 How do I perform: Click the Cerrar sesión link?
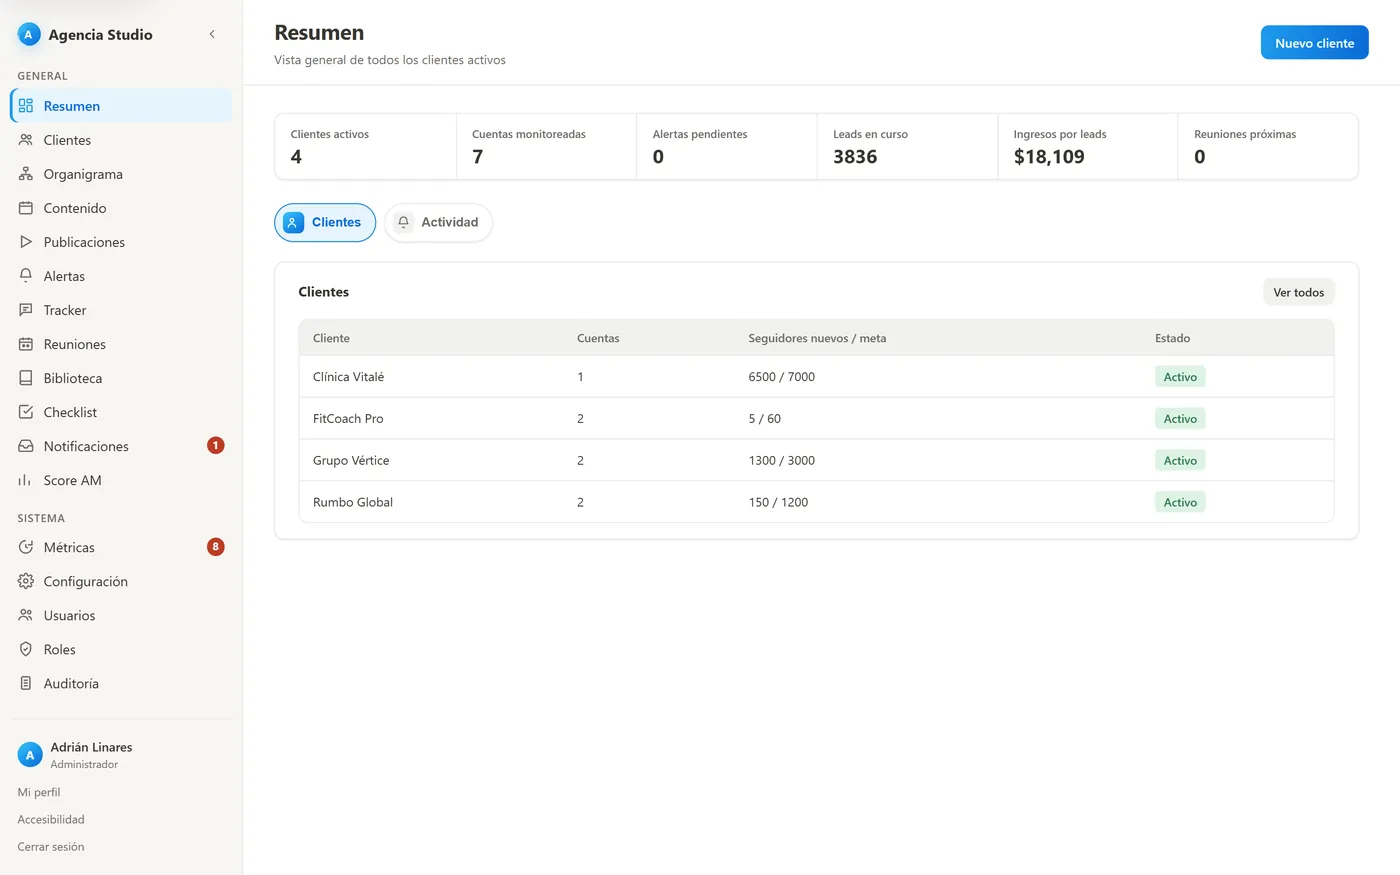click(51, 846)
